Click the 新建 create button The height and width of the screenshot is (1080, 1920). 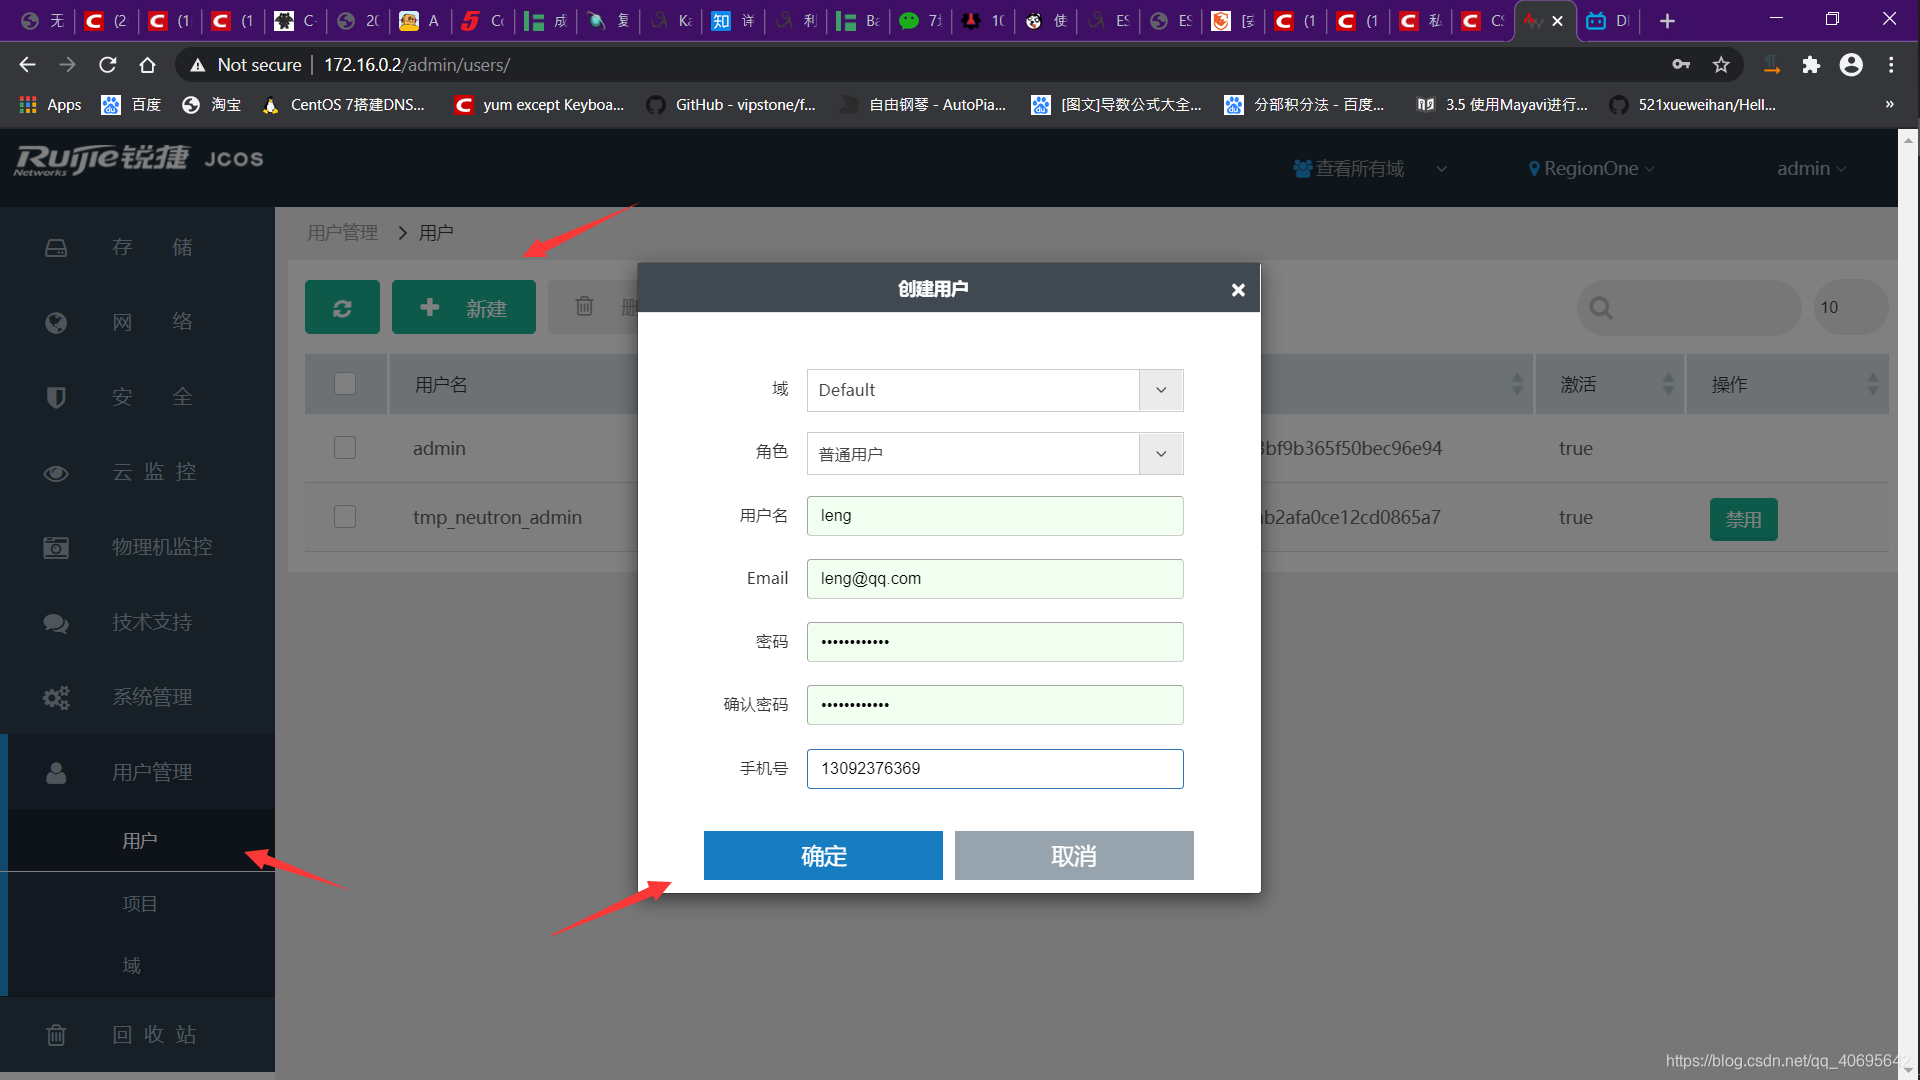(464, 307)
